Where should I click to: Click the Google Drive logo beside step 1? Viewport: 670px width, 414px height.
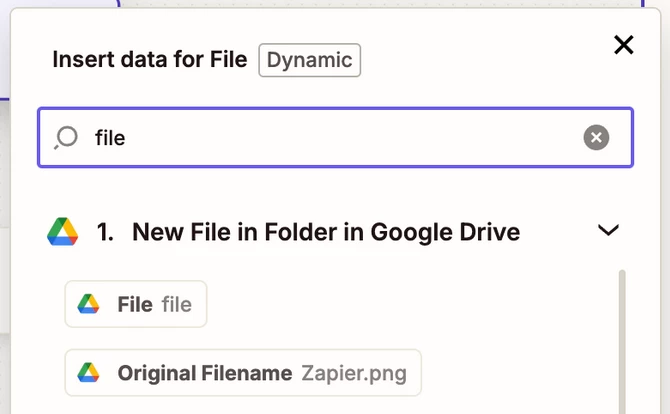pos(62,232)
